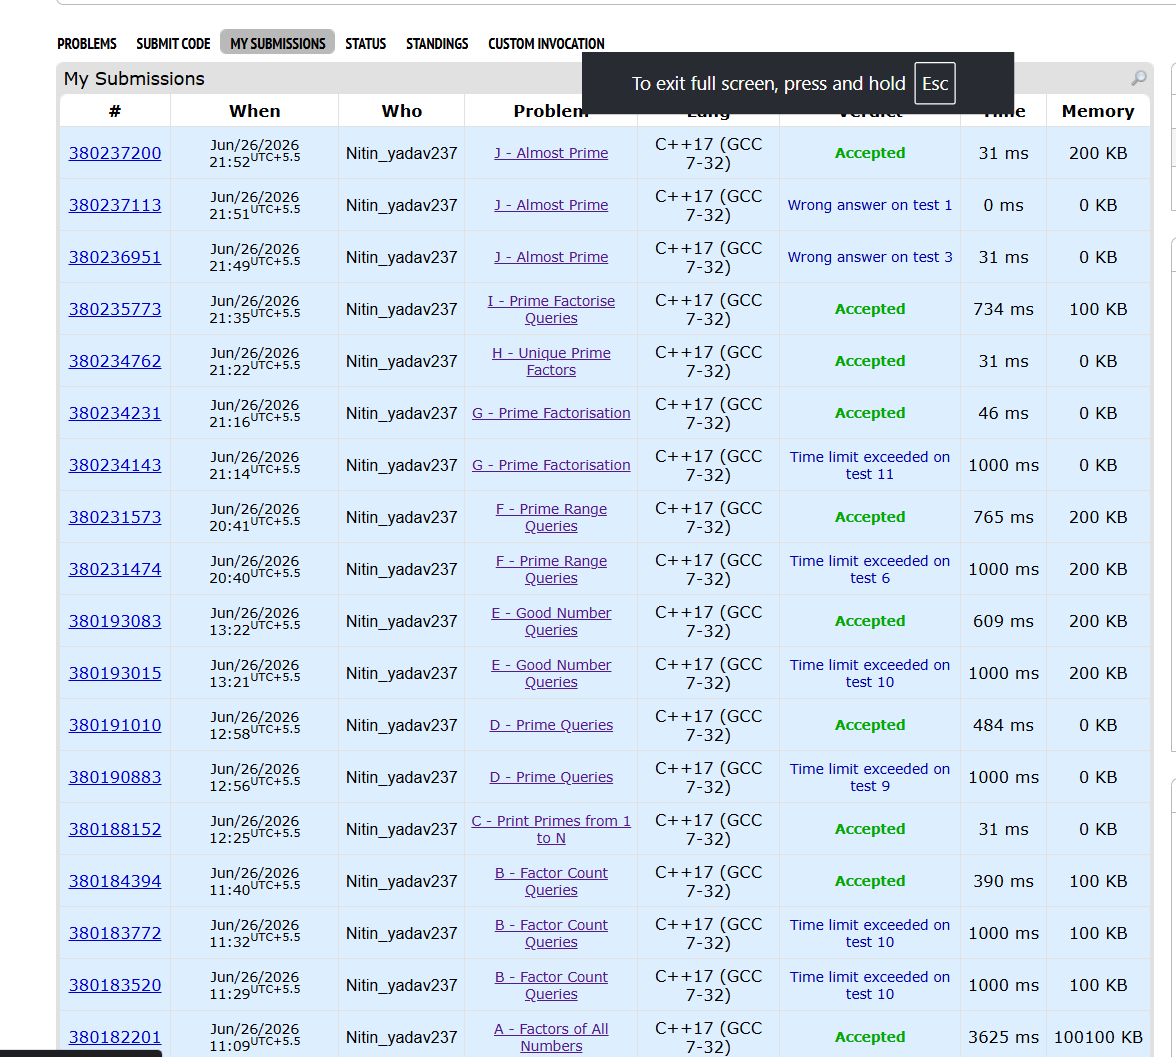The width and height of the screenshot is (1176, 1057).
Task: Open problem C - Print Primes from 1 to N
Action: 551,829
